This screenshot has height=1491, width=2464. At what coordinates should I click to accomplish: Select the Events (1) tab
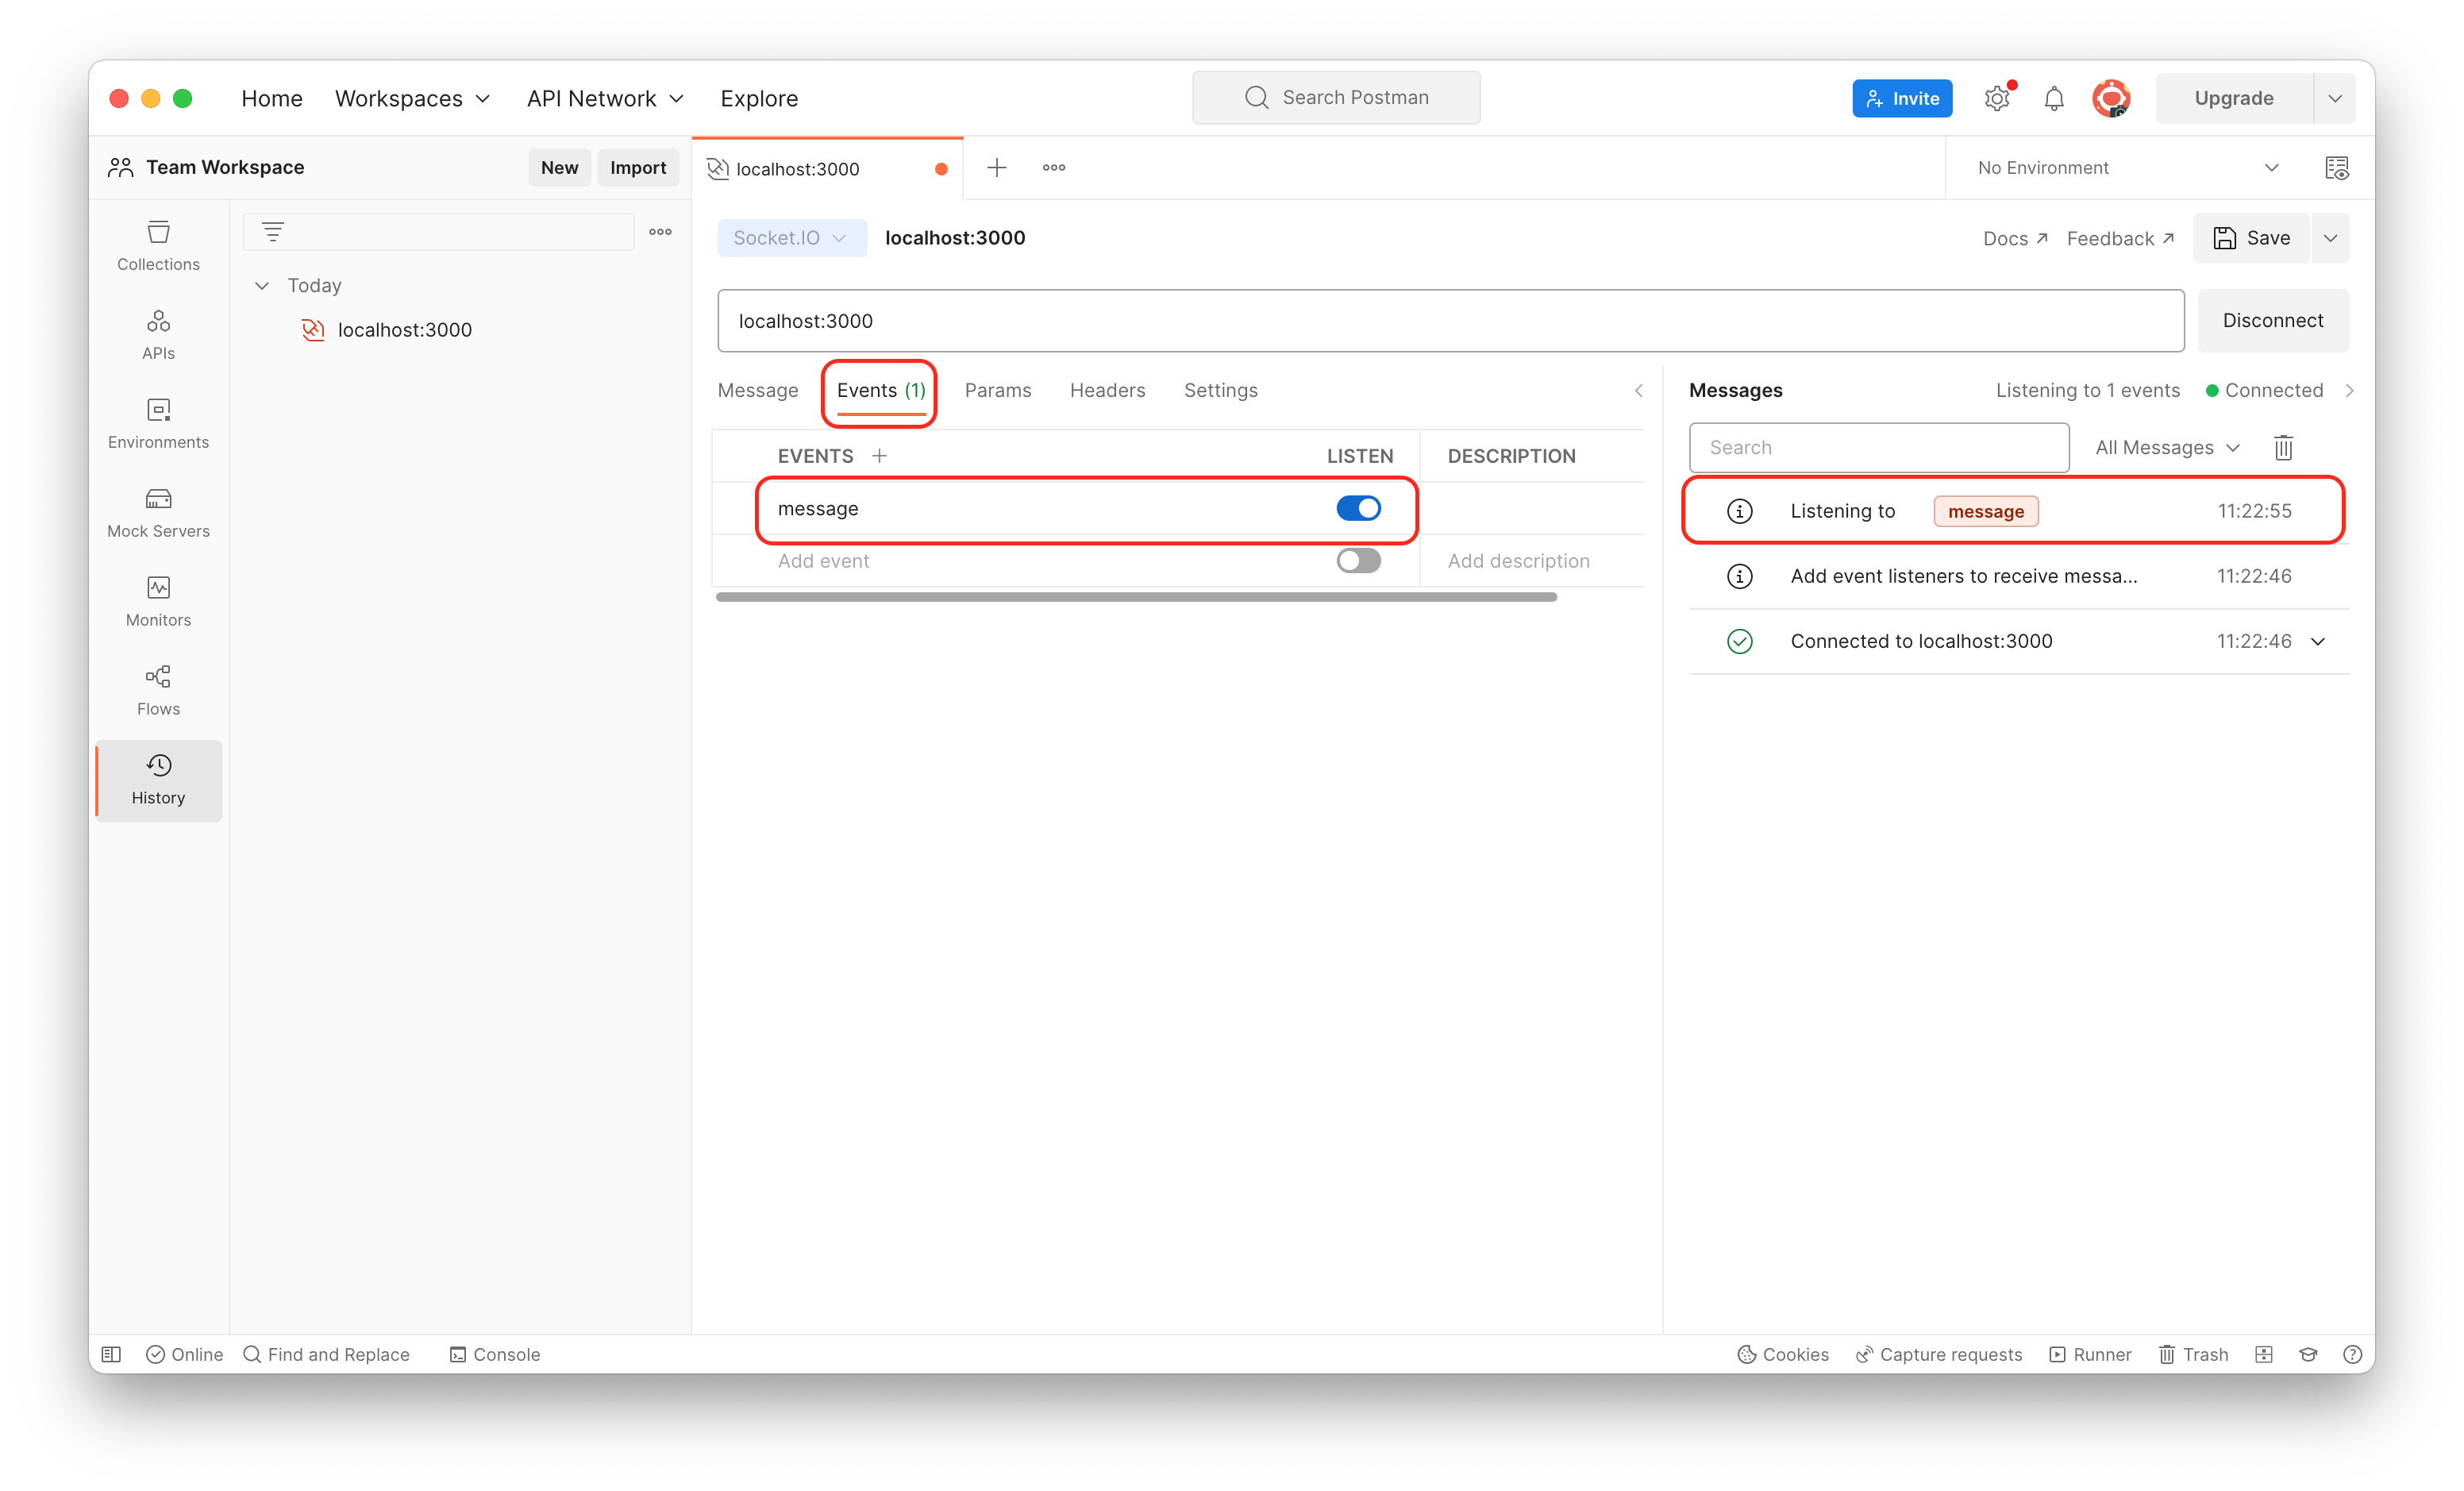pos(881,391)
